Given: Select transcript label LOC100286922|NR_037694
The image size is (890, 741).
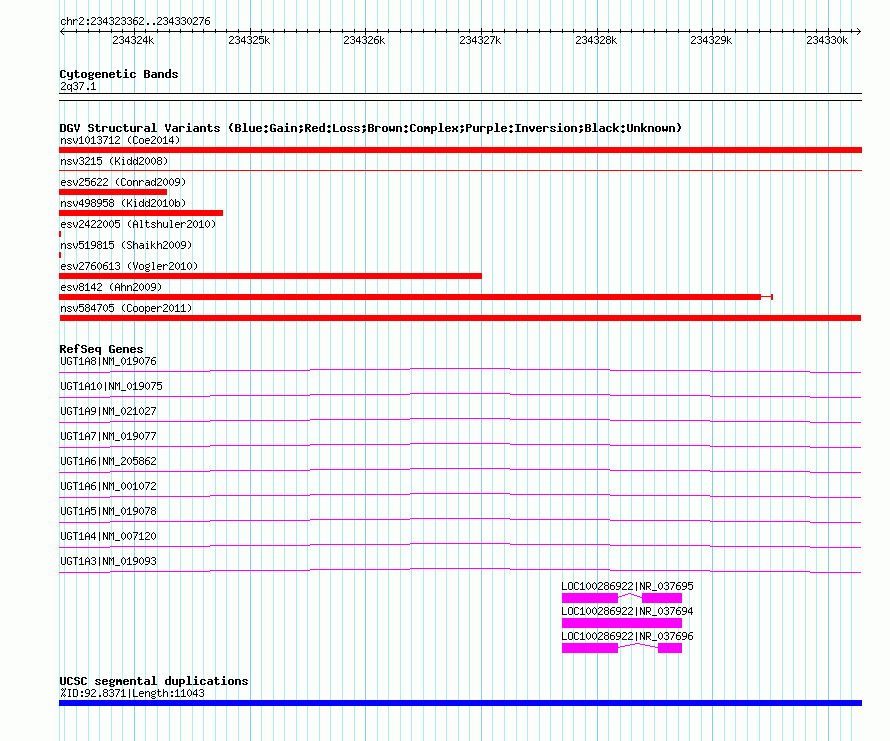Looking at the screenshot, I should [x=627, y=612].
